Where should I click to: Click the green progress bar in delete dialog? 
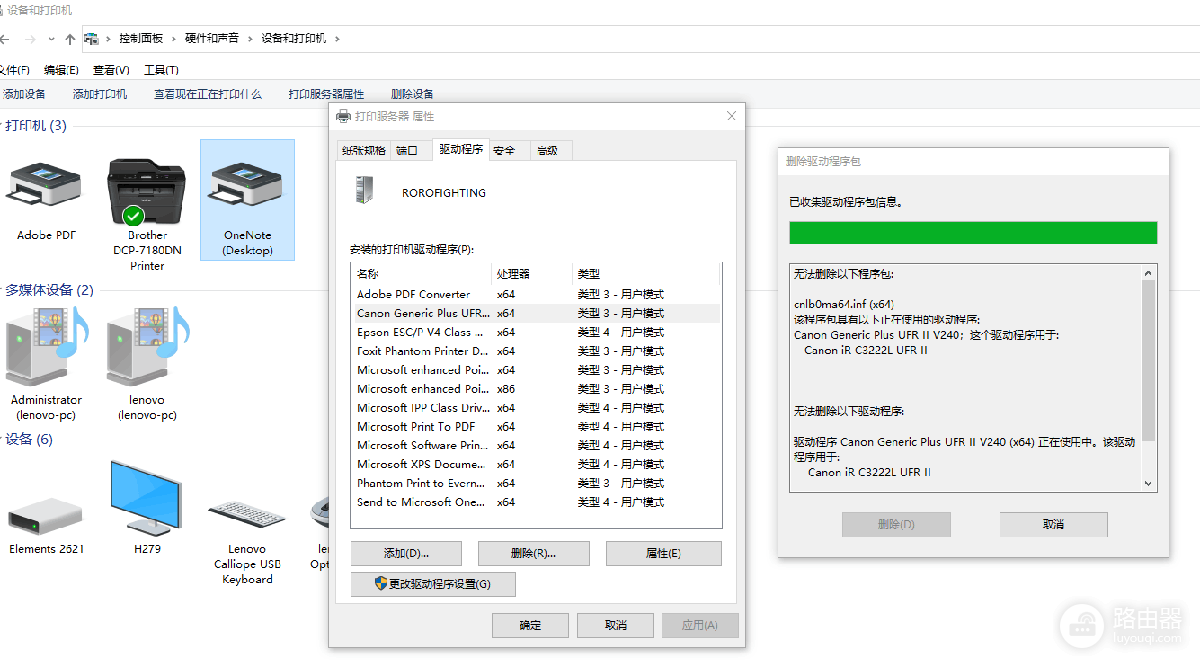pyautogui.click(x=973, y=233)
